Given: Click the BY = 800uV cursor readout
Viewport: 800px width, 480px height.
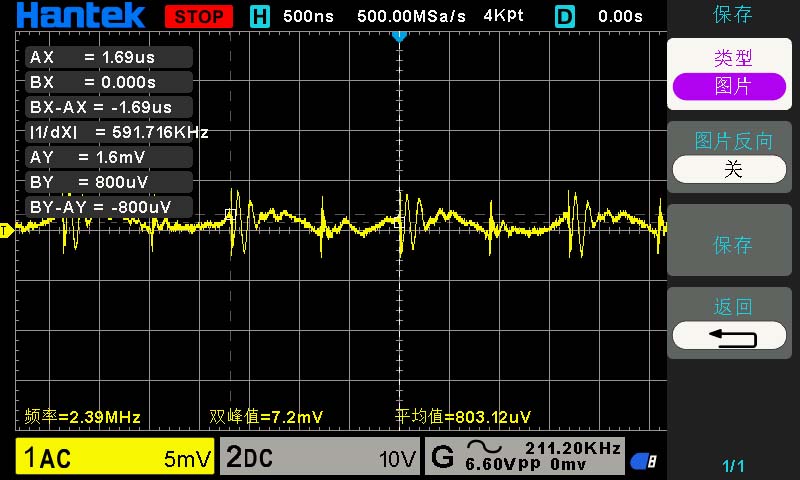Looking at the screenshot, I should (x=109, y=182).
